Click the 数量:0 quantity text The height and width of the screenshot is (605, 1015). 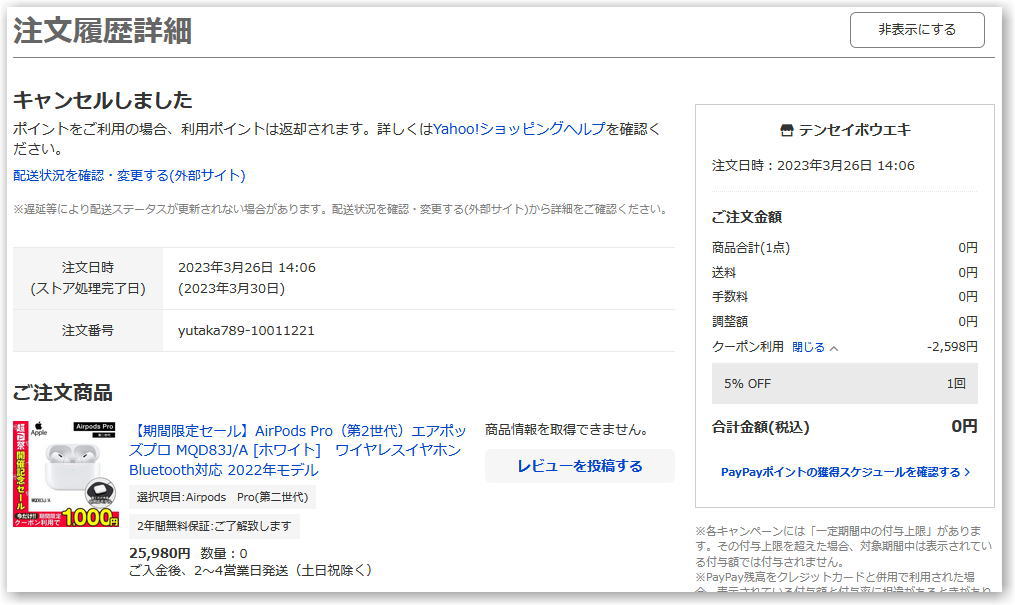(x=224, y=553)
